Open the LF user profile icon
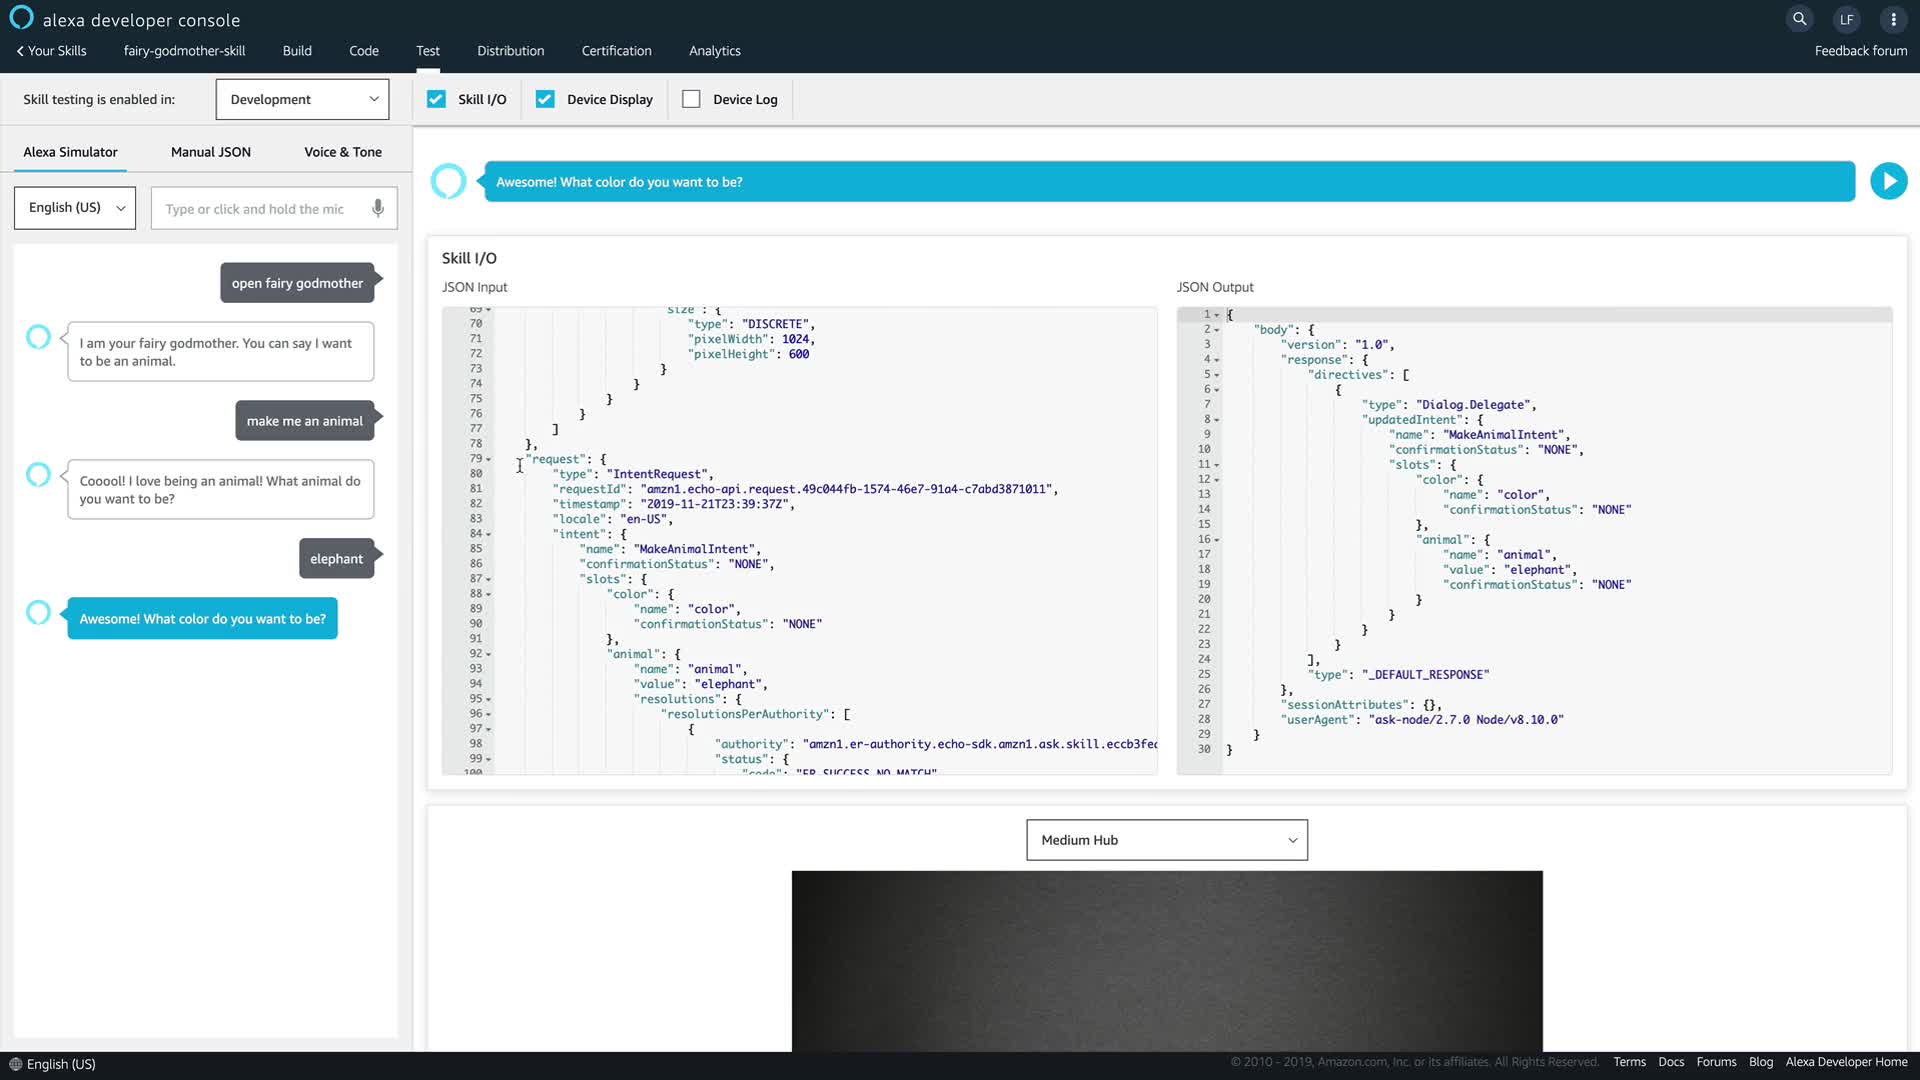 click(x=1846, y=19)
